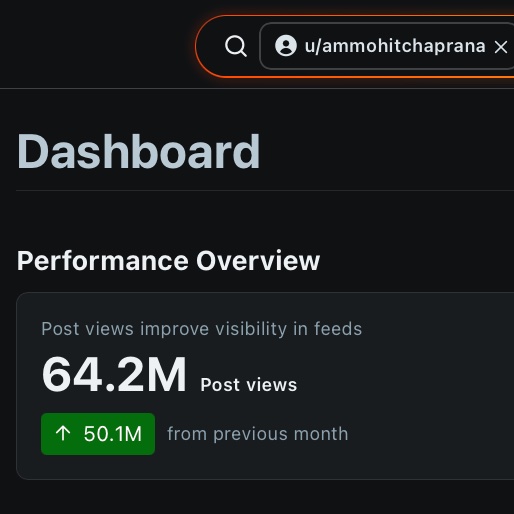
Task: Click the green 50.1M increase badge
Action: pos(98,434)
